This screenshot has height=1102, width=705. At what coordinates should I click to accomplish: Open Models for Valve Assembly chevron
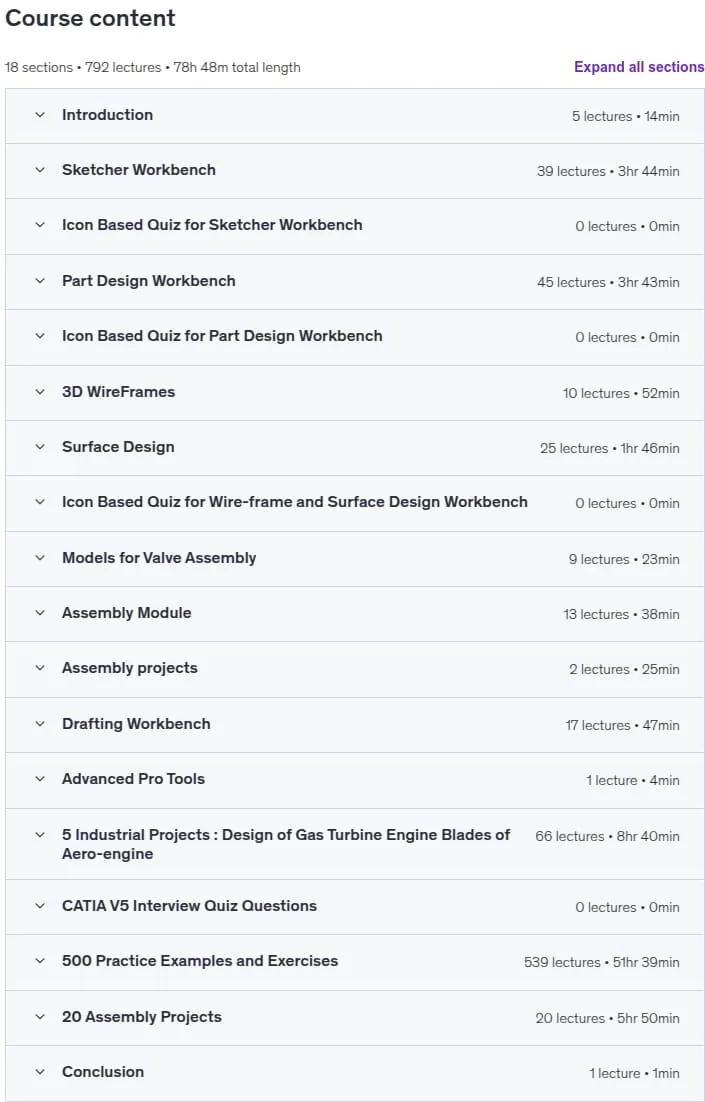[x=40, y=557]
